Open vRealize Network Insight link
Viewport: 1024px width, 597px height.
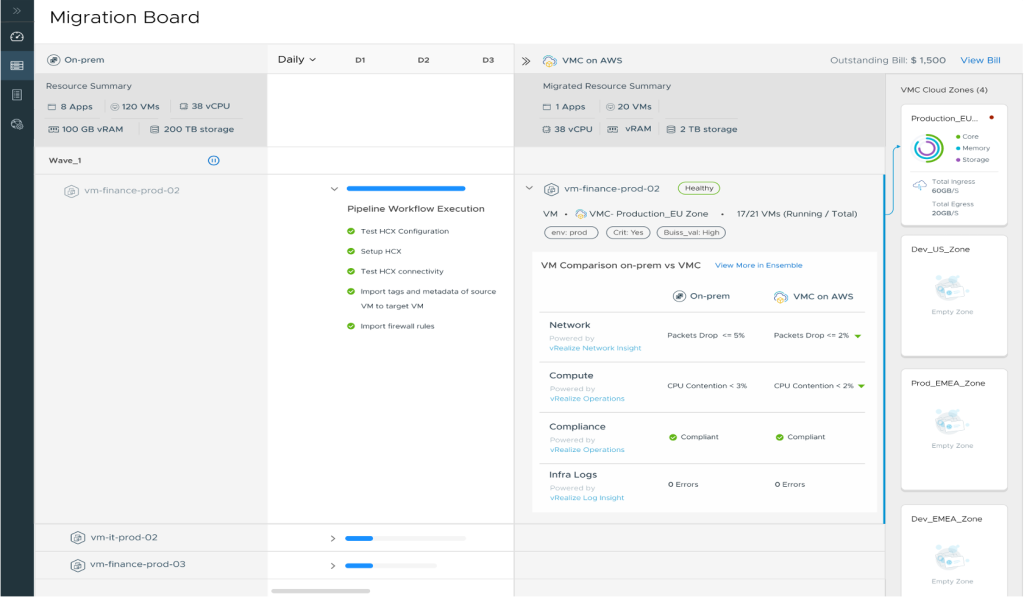[x=595, y=348]
